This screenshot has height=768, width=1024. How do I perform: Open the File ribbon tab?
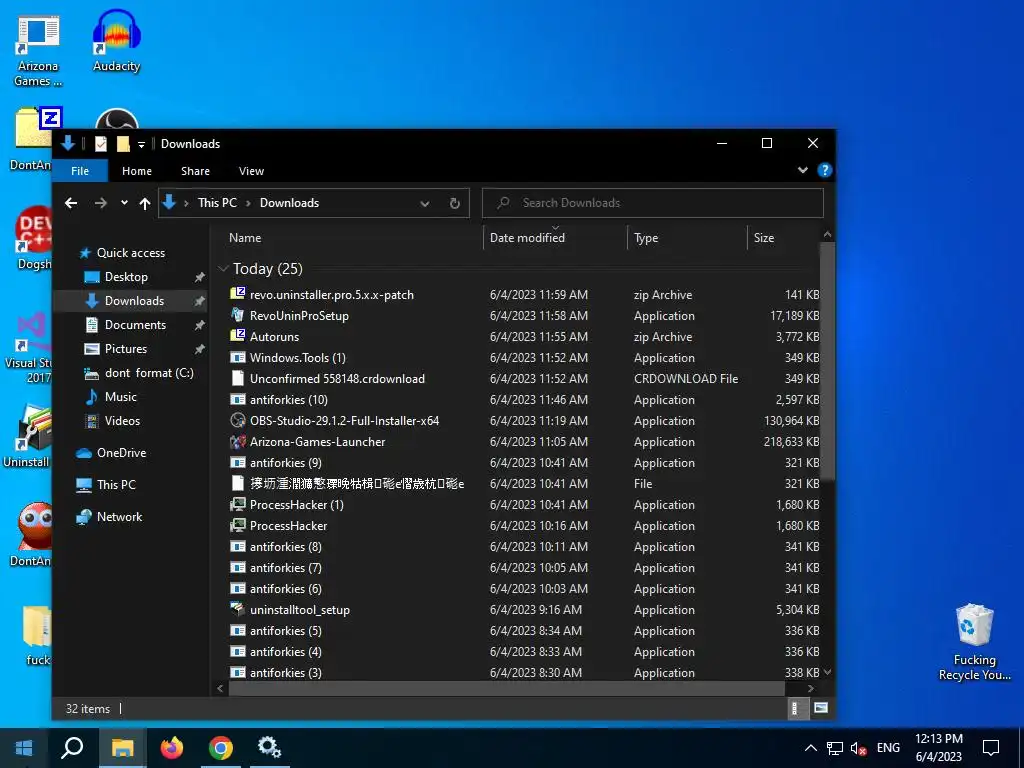(x=80, y=171)
